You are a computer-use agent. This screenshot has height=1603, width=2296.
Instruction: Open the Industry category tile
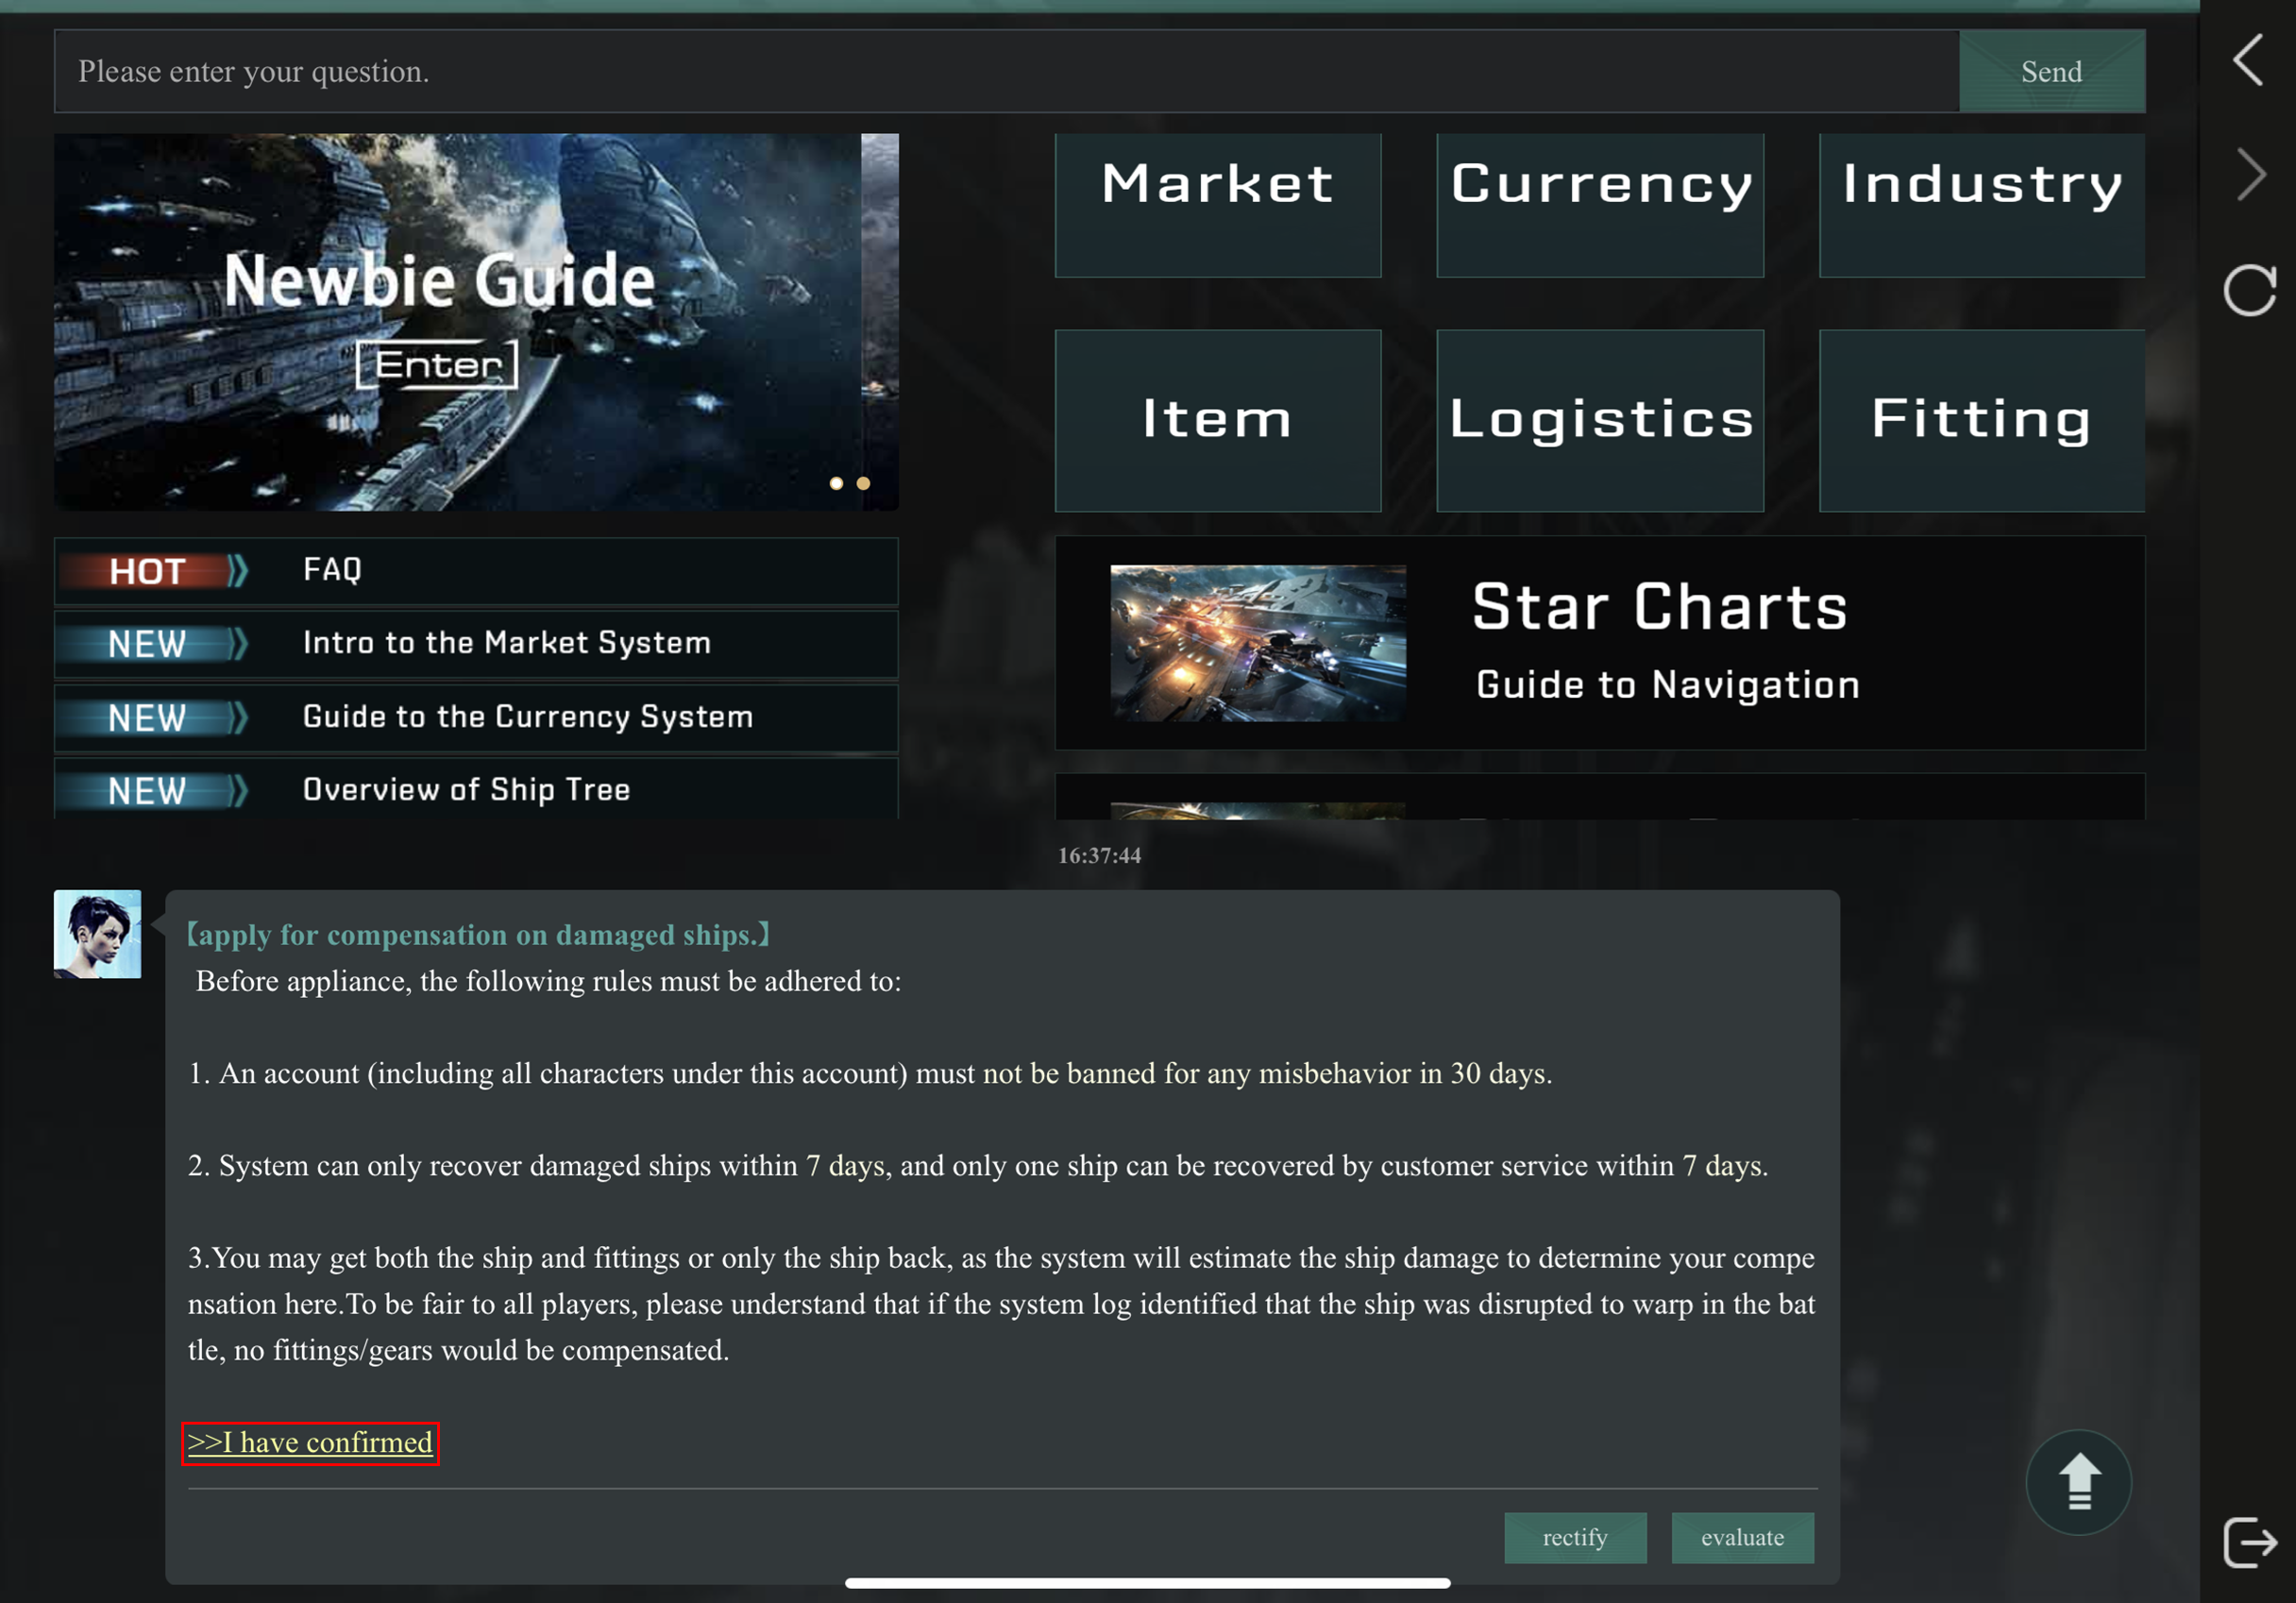1981,205
